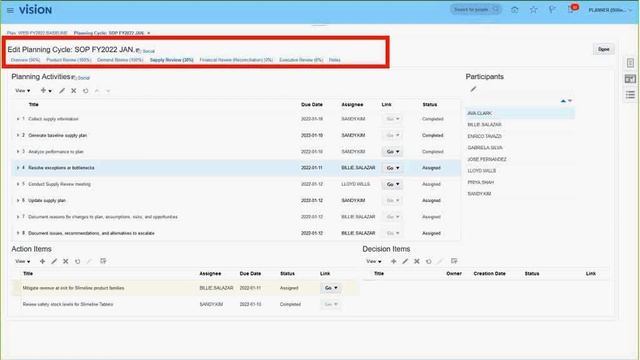Viewport: 640px width, 360px height.
Task: Open the Executive Review tab
Action: (301, 60)
